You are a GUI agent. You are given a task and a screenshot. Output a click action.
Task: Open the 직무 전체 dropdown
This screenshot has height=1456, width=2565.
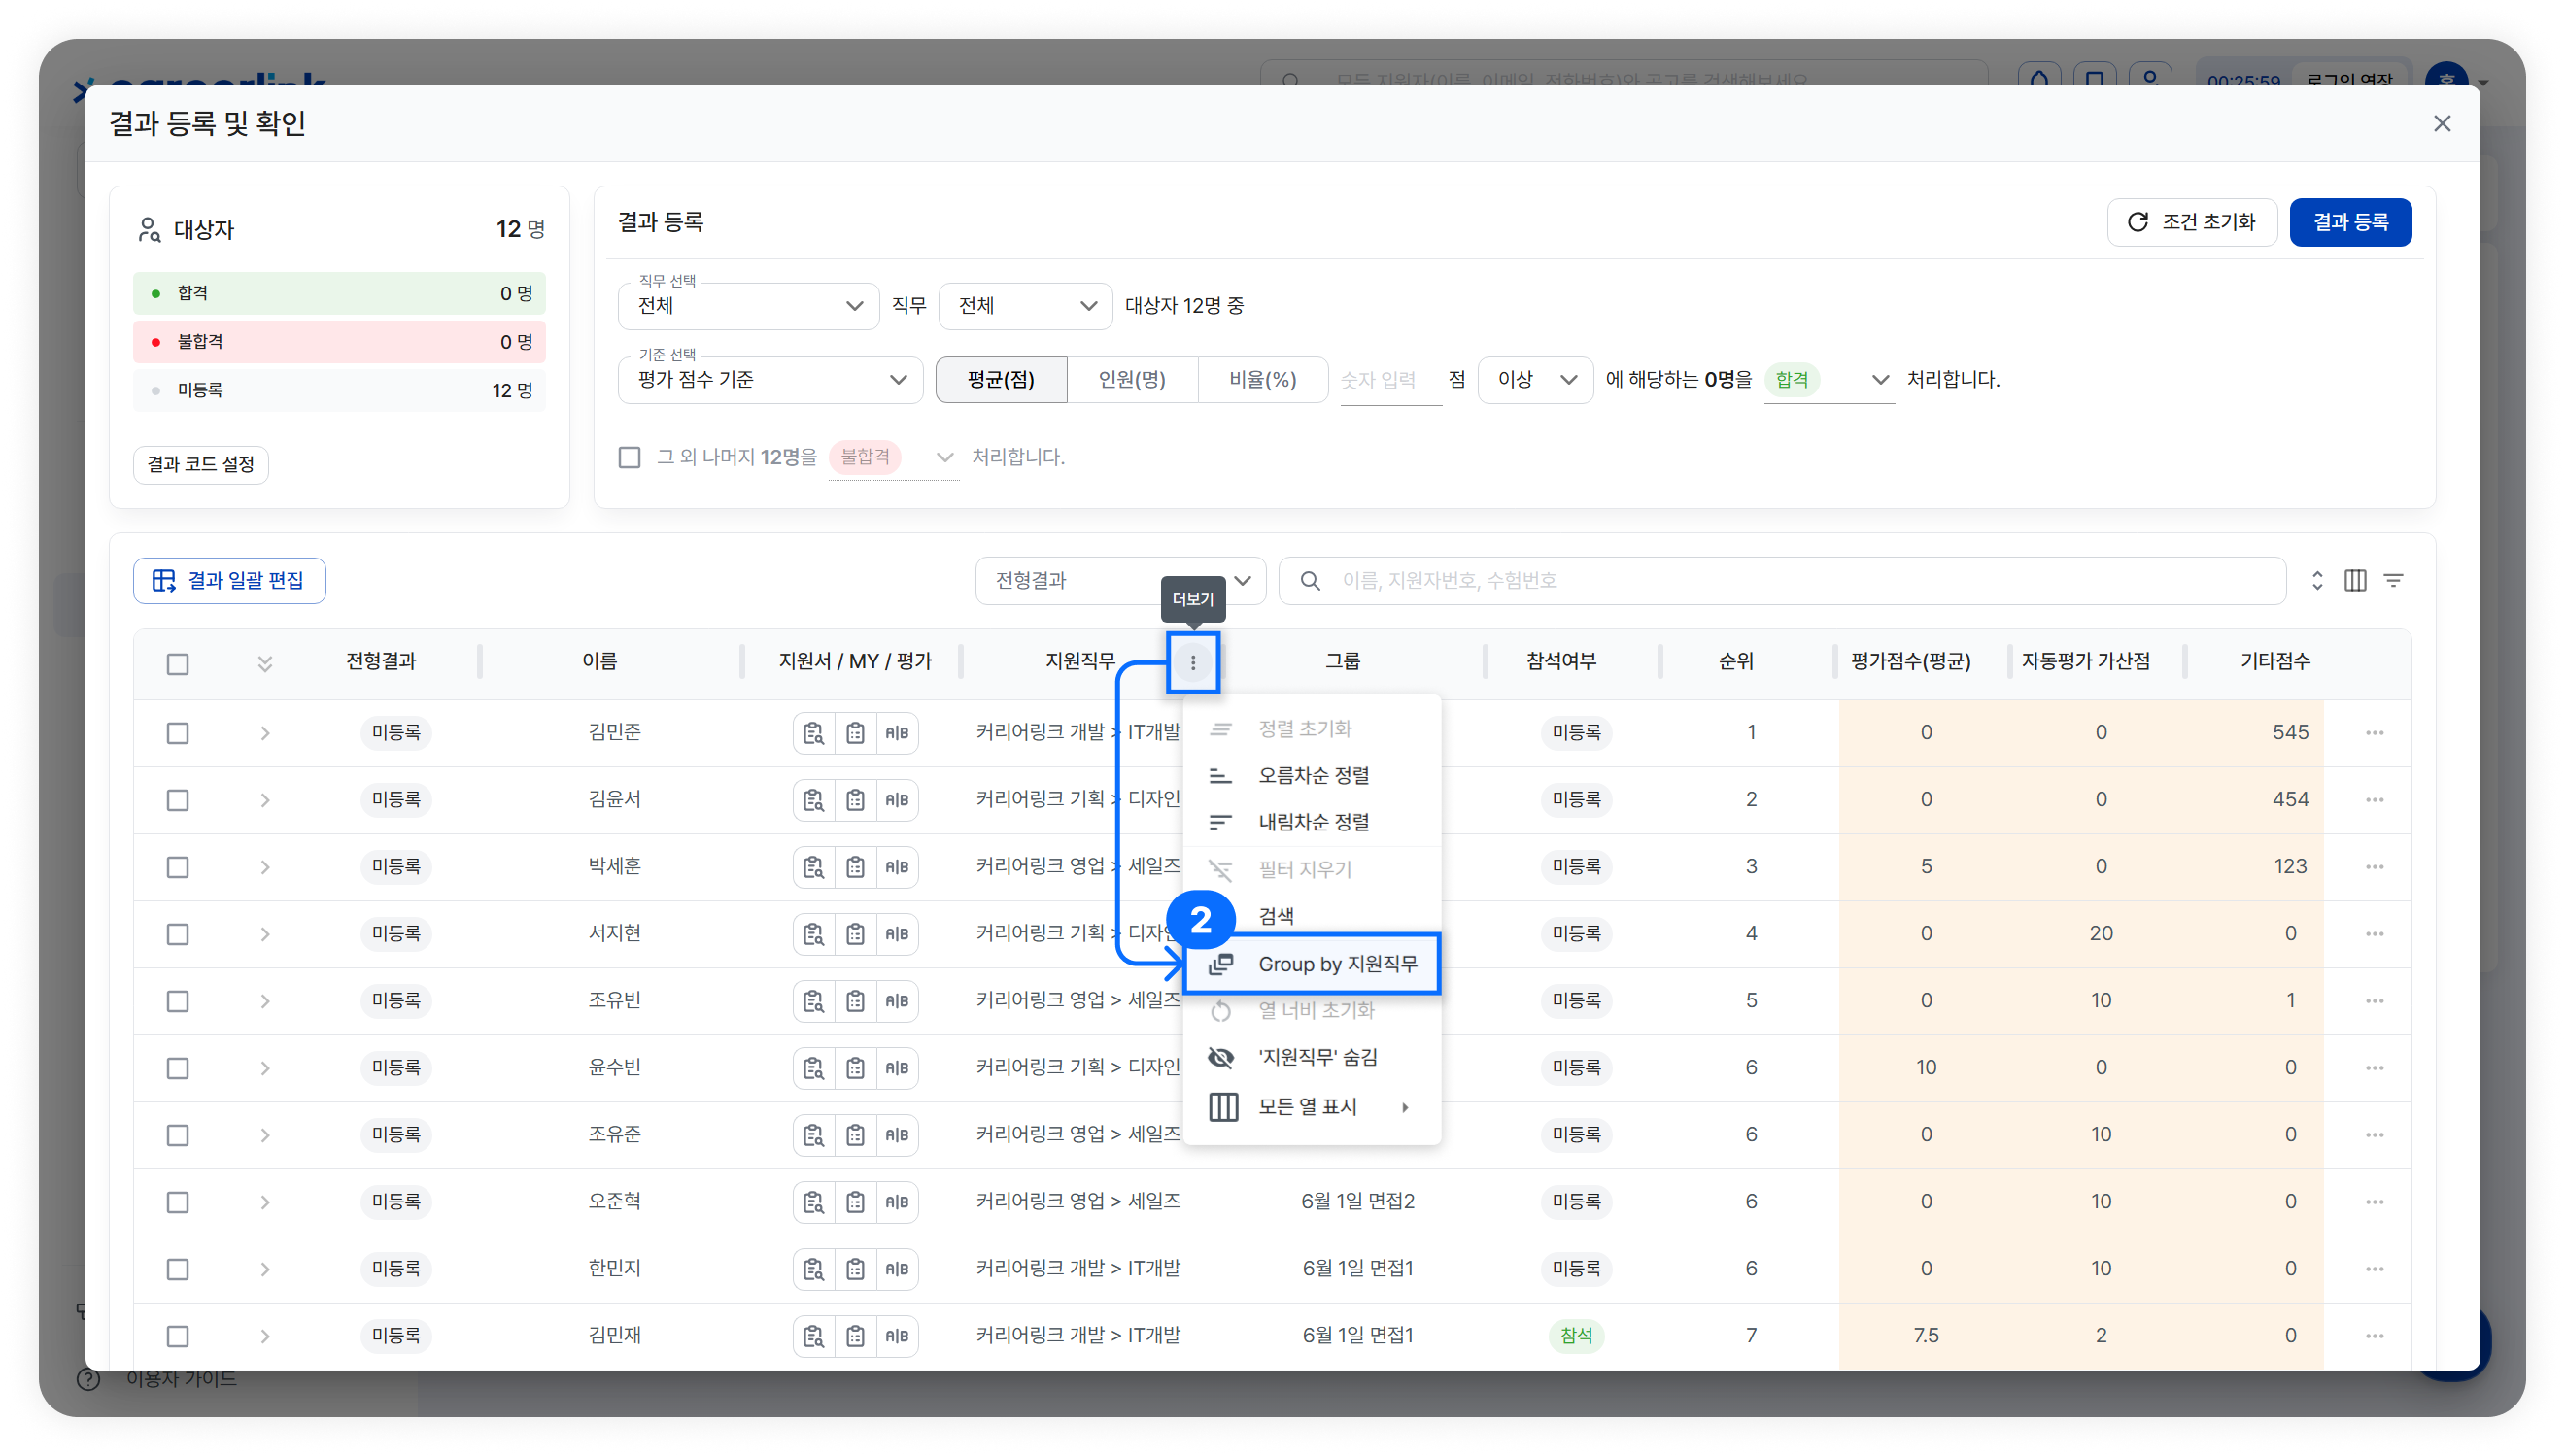click(1025, 305)
